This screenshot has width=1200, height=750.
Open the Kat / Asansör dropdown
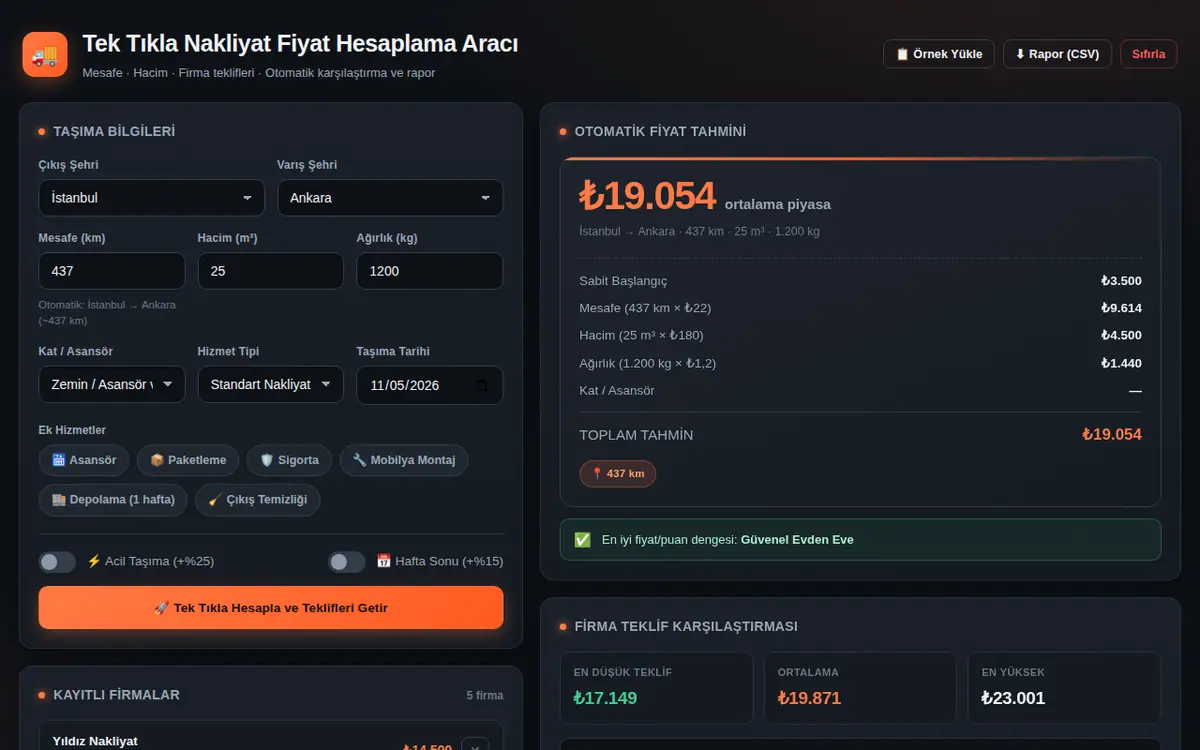tap(112, 385)
